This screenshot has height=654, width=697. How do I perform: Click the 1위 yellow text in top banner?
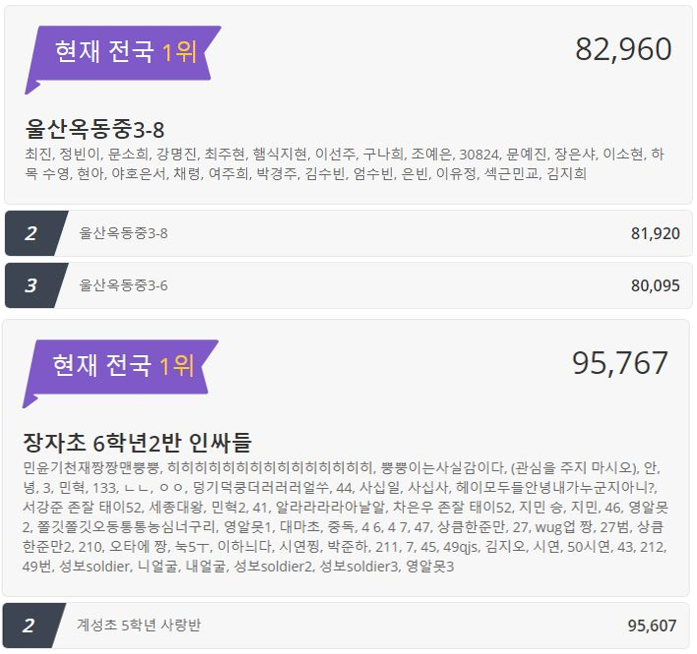[179, 52]
